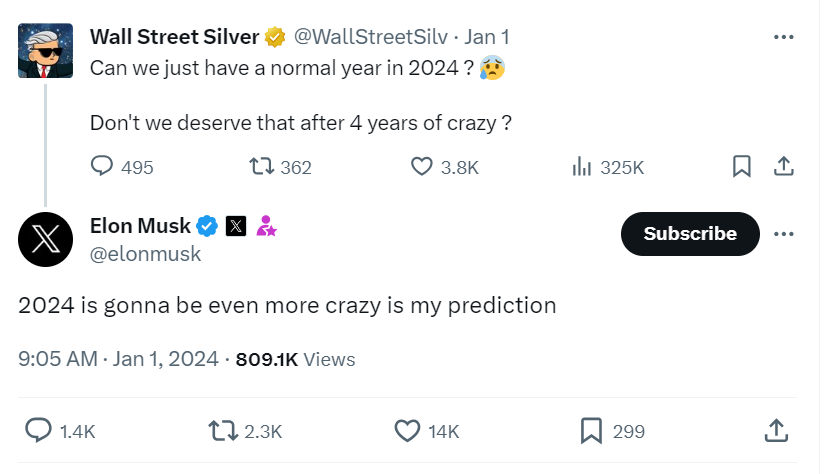Image resolution: width=834 pixels, height=474 pixels.
Task: Share the Wall Street Silver post
Action: tap(785, 167)
